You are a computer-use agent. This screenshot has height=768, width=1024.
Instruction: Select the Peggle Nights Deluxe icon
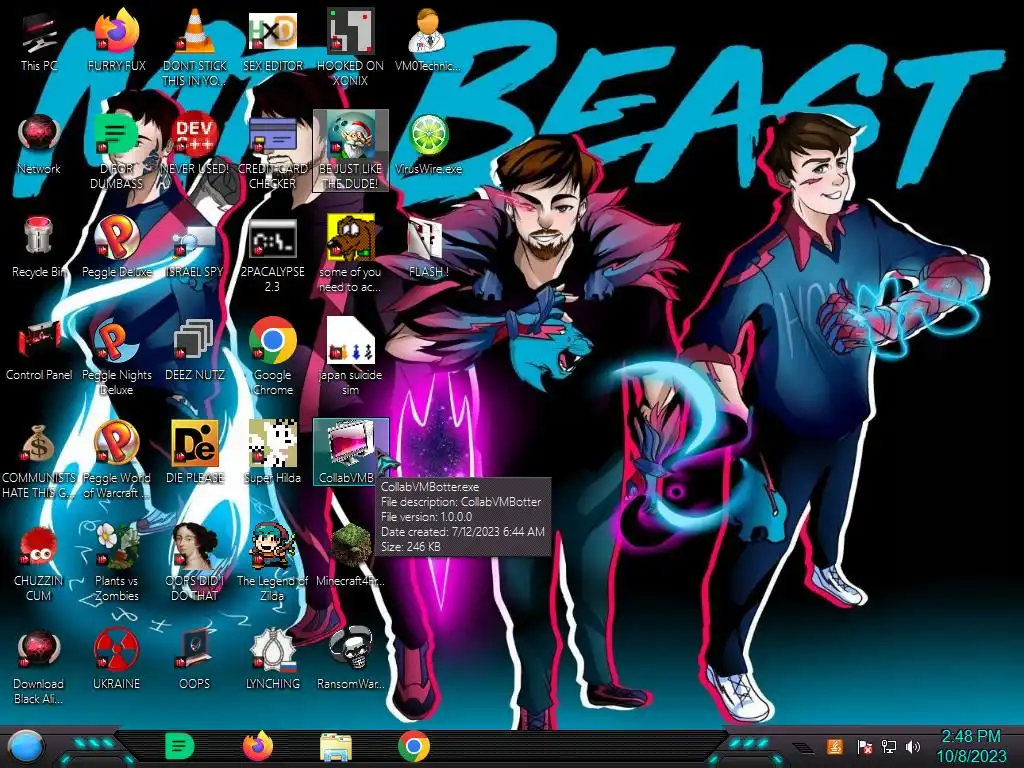coord(116,358)
